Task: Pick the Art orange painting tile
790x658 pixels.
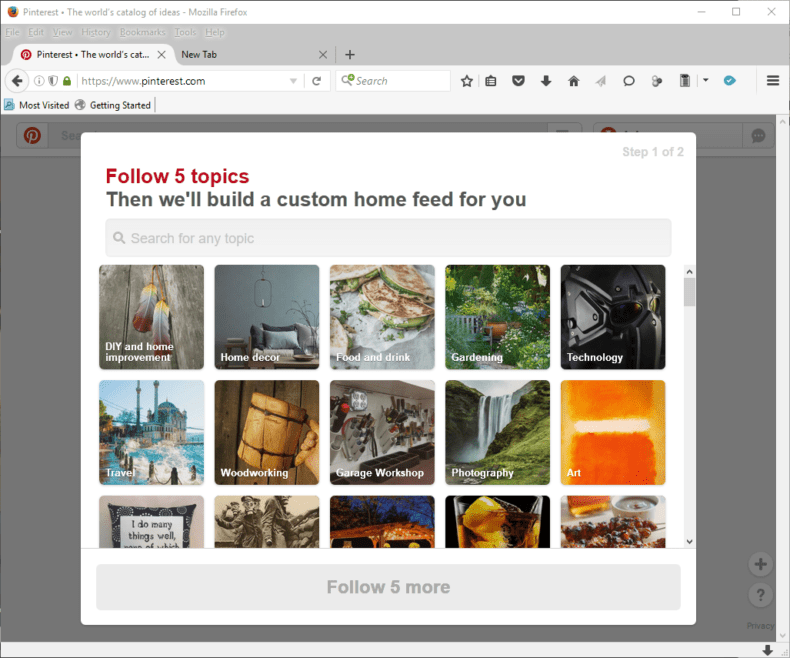Action: coord(612,432)
